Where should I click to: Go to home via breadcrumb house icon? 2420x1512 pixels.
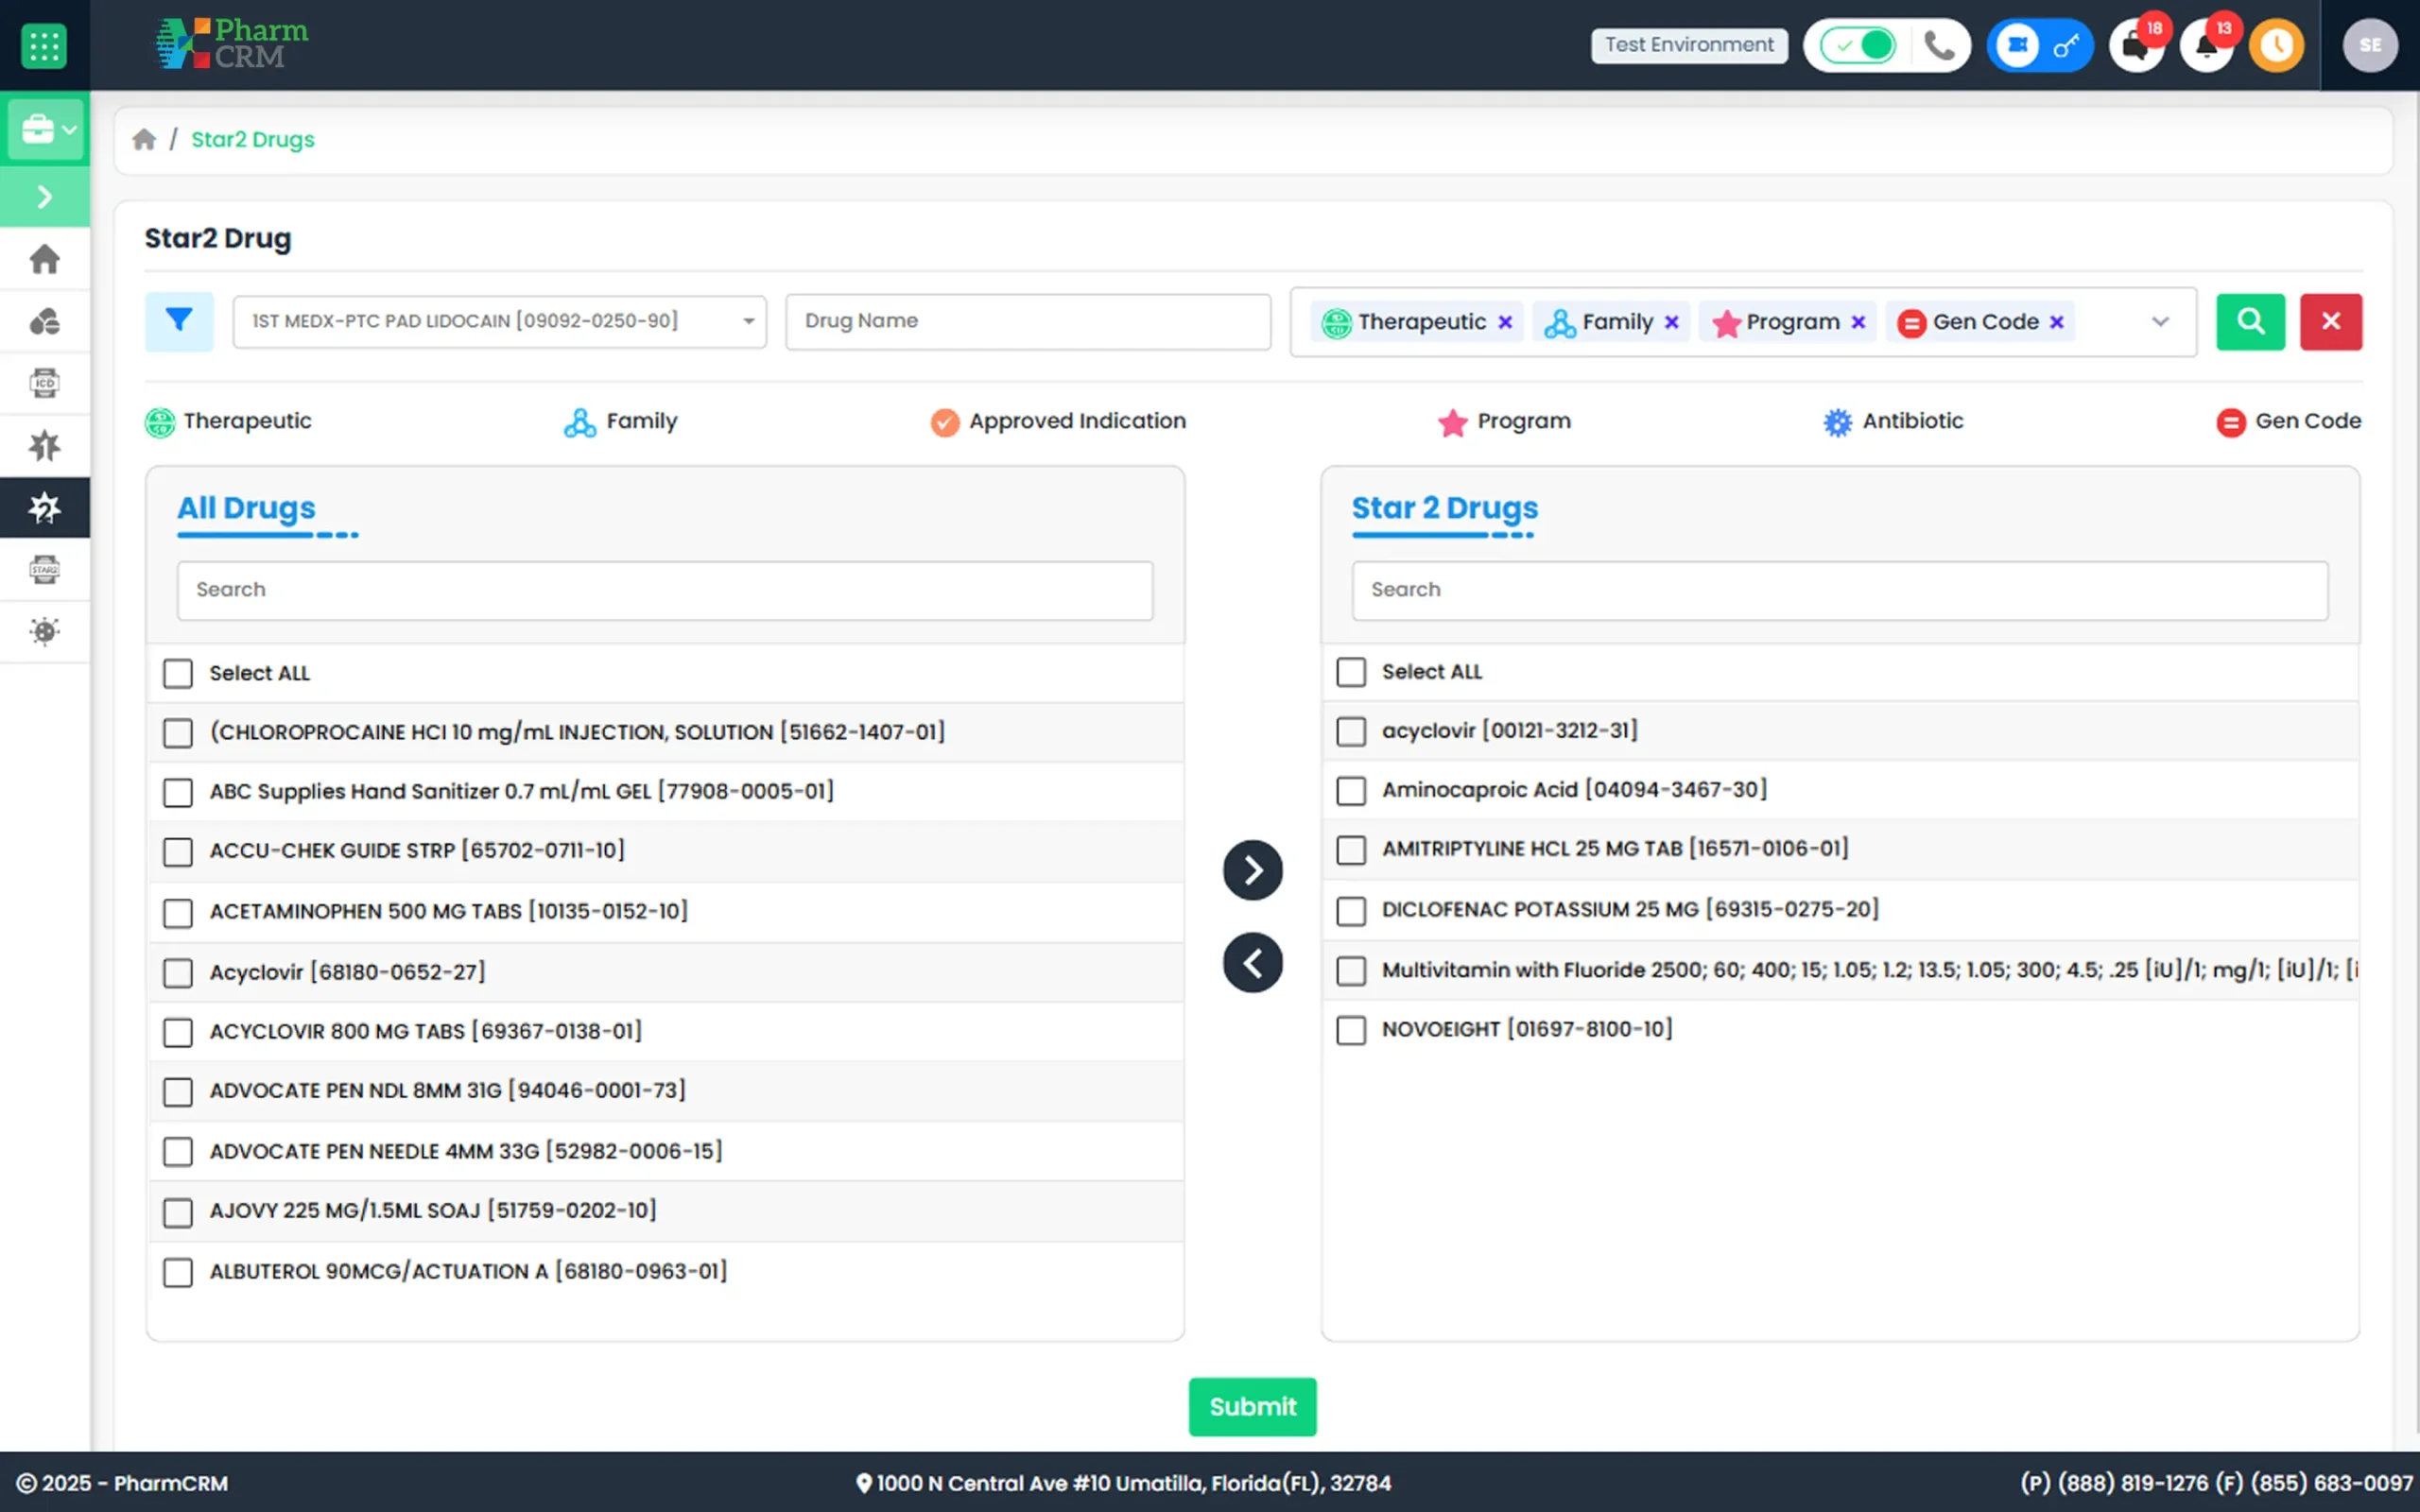click(144, 139)
